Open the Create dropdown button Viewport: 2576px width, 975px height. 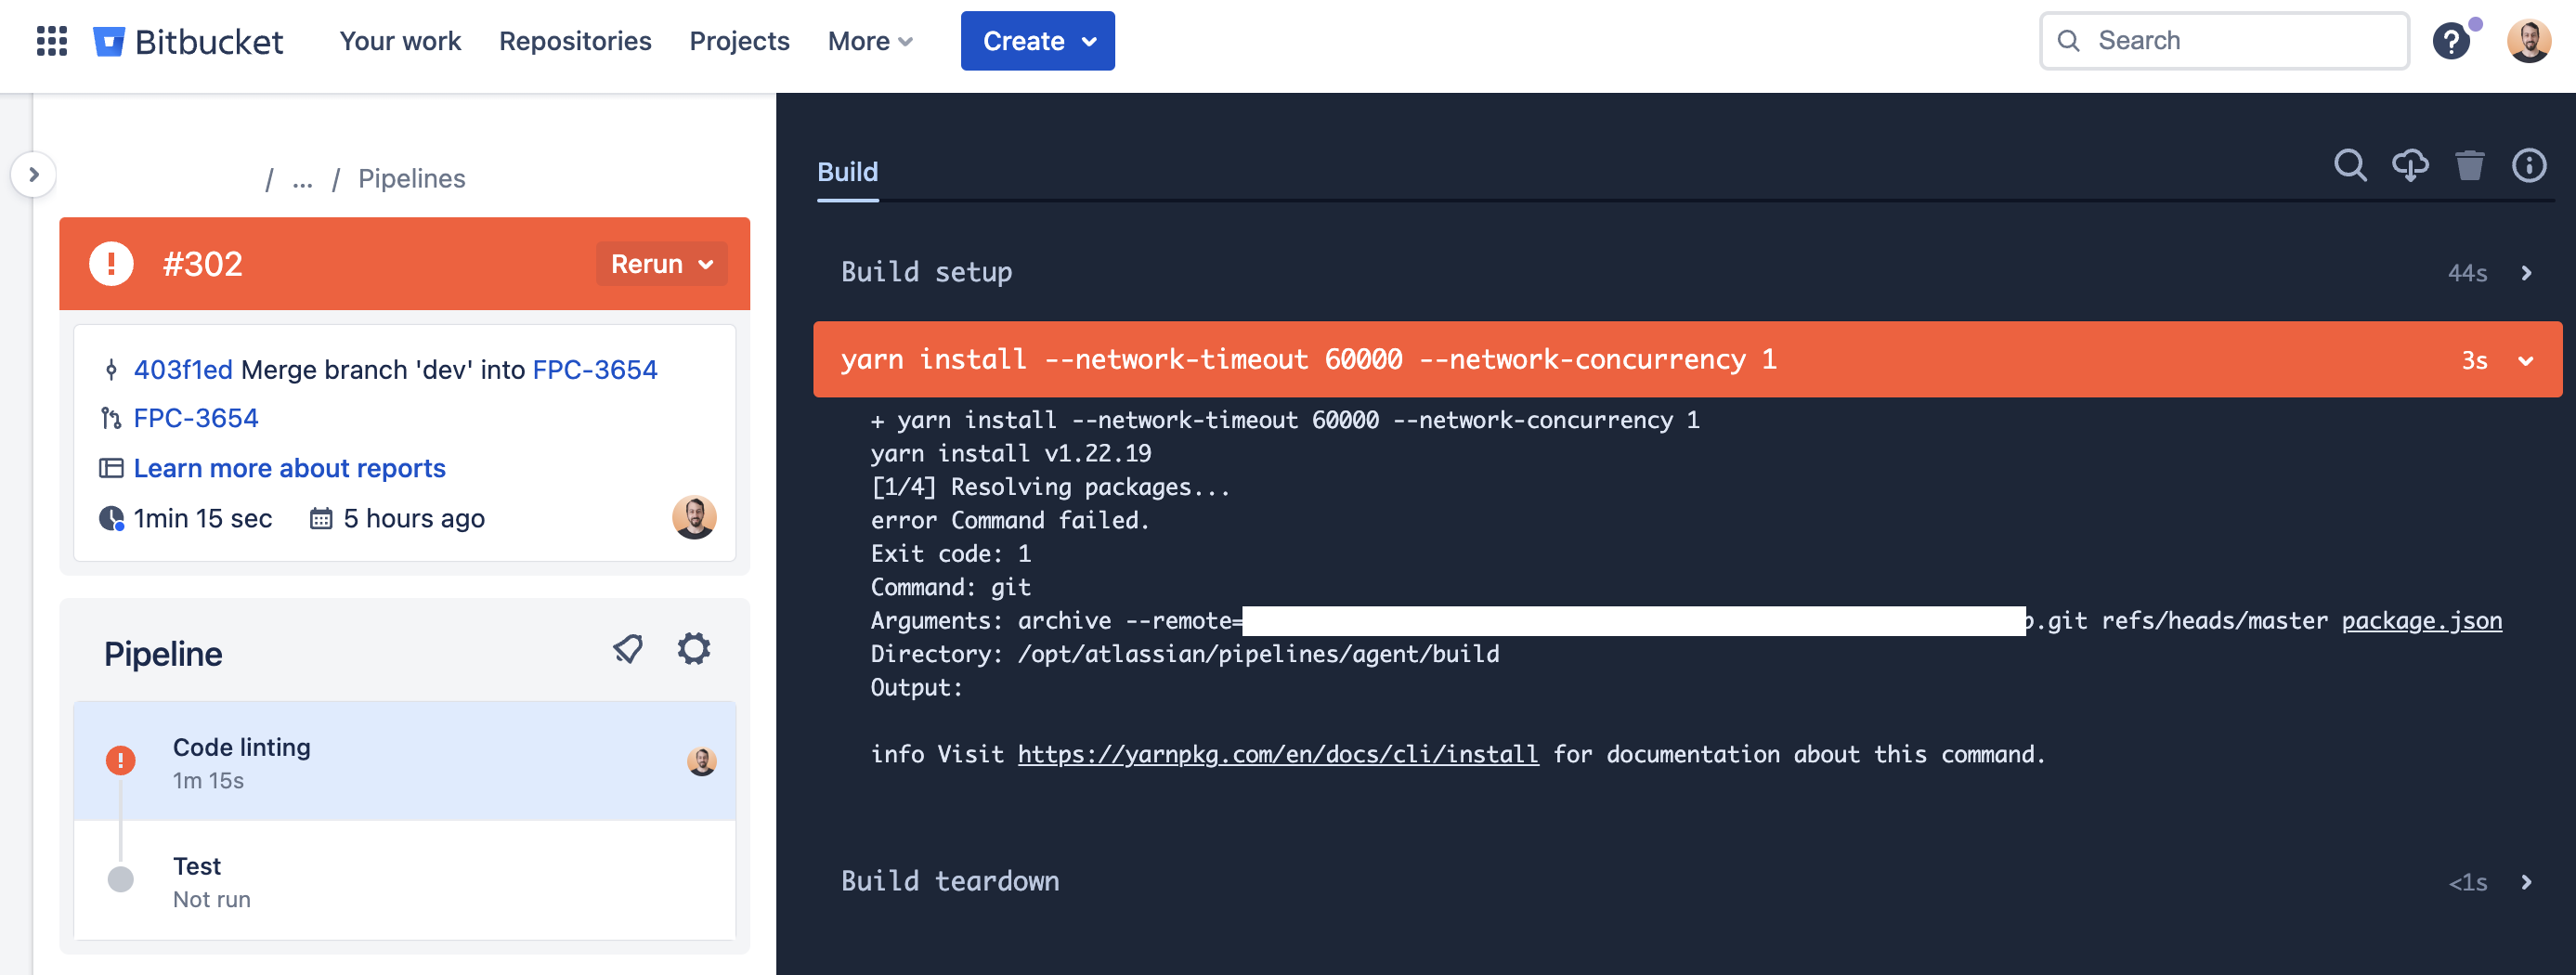click(1038, 41)
